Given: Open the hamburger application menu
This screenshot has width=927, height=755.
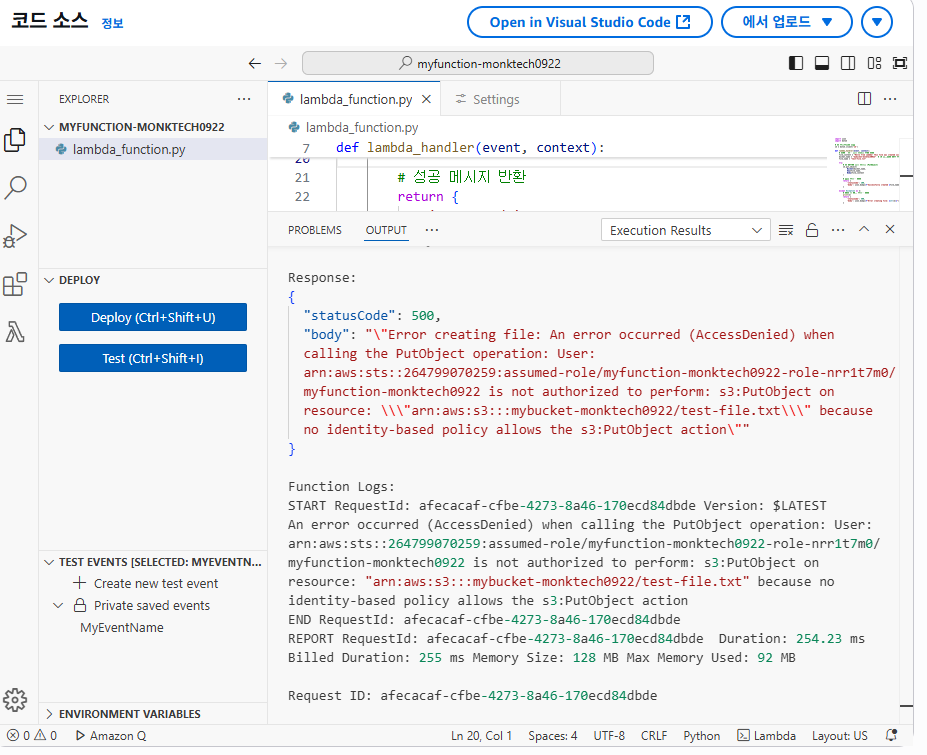Looking at the screenshot, I should click(x=15, y=99).
